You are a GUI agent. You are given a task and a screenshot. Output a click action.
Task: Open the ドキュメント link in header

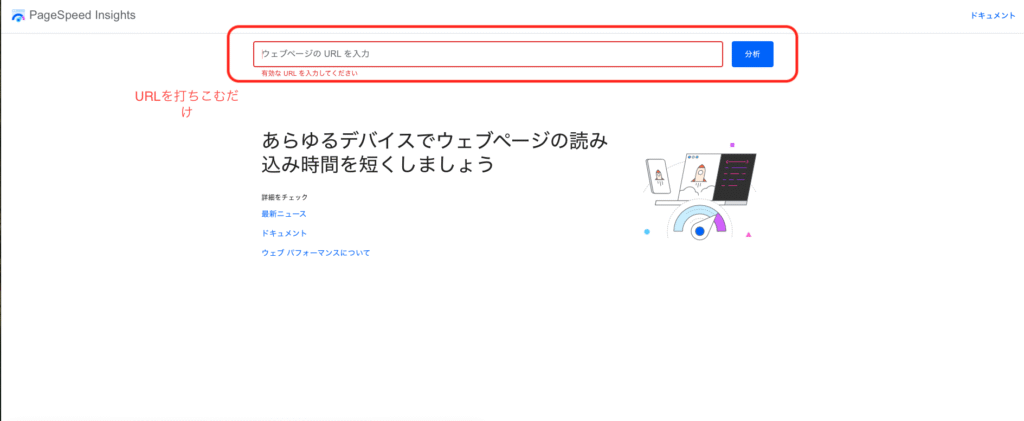click(x=993, y=16)
